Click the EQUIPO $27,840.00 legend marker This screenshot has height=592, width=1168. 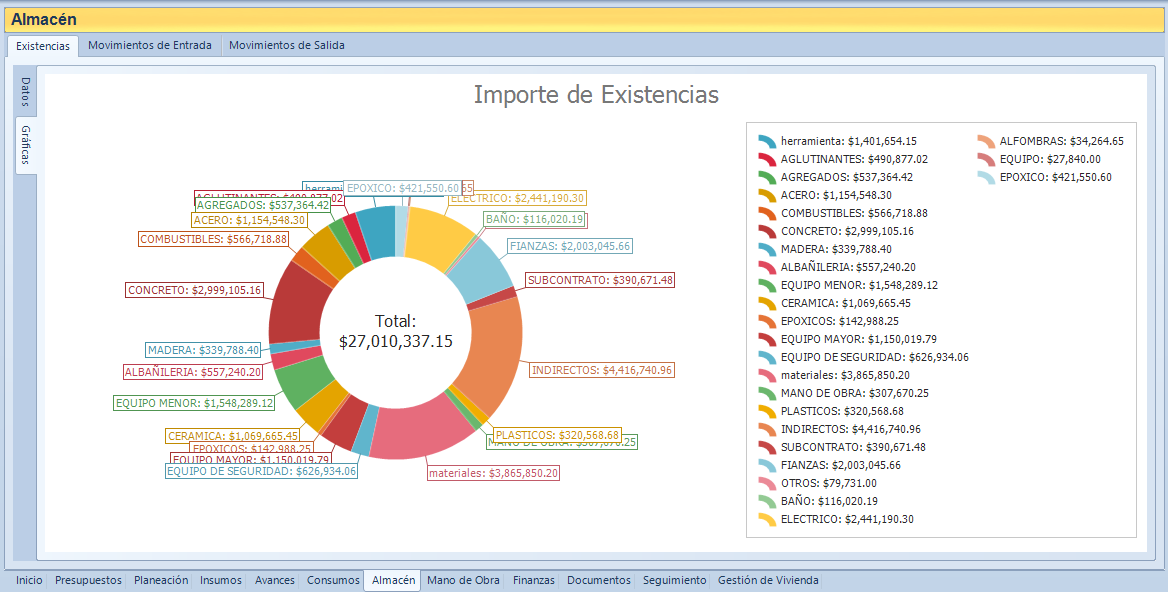click(986, 159)
